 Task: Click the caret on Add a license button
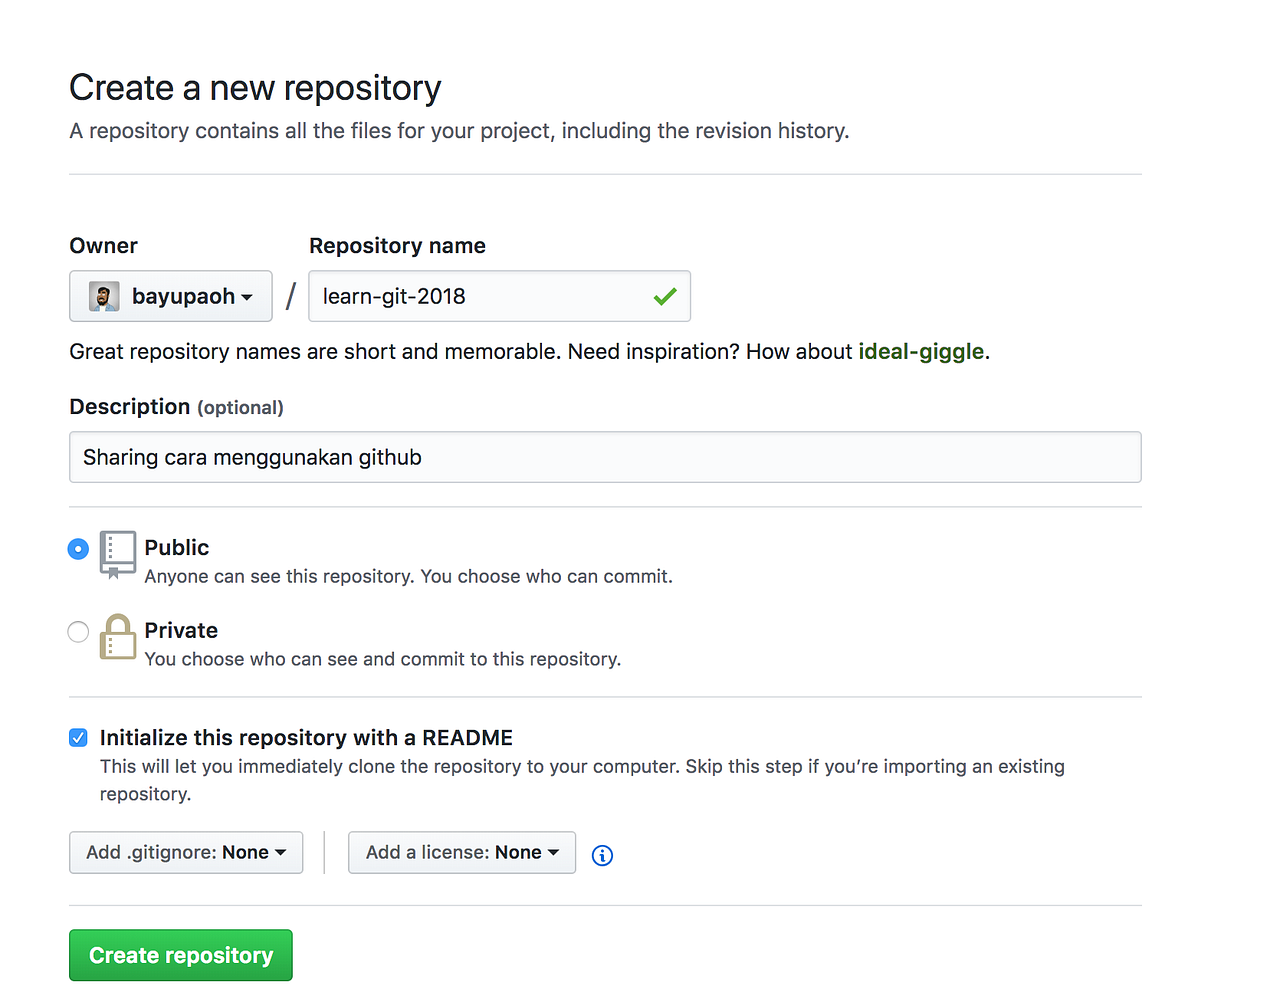(555, 852)
